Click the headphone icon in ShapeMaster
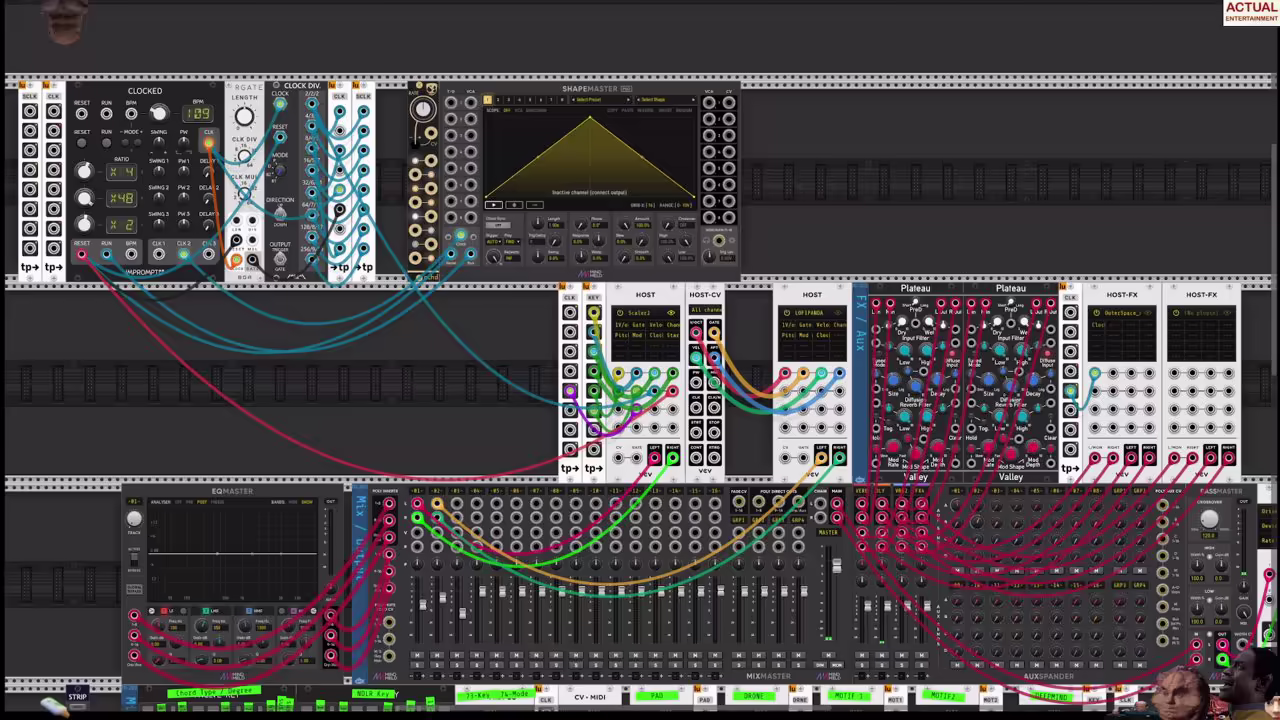The image size is (1280, 720). click(706, 240)
